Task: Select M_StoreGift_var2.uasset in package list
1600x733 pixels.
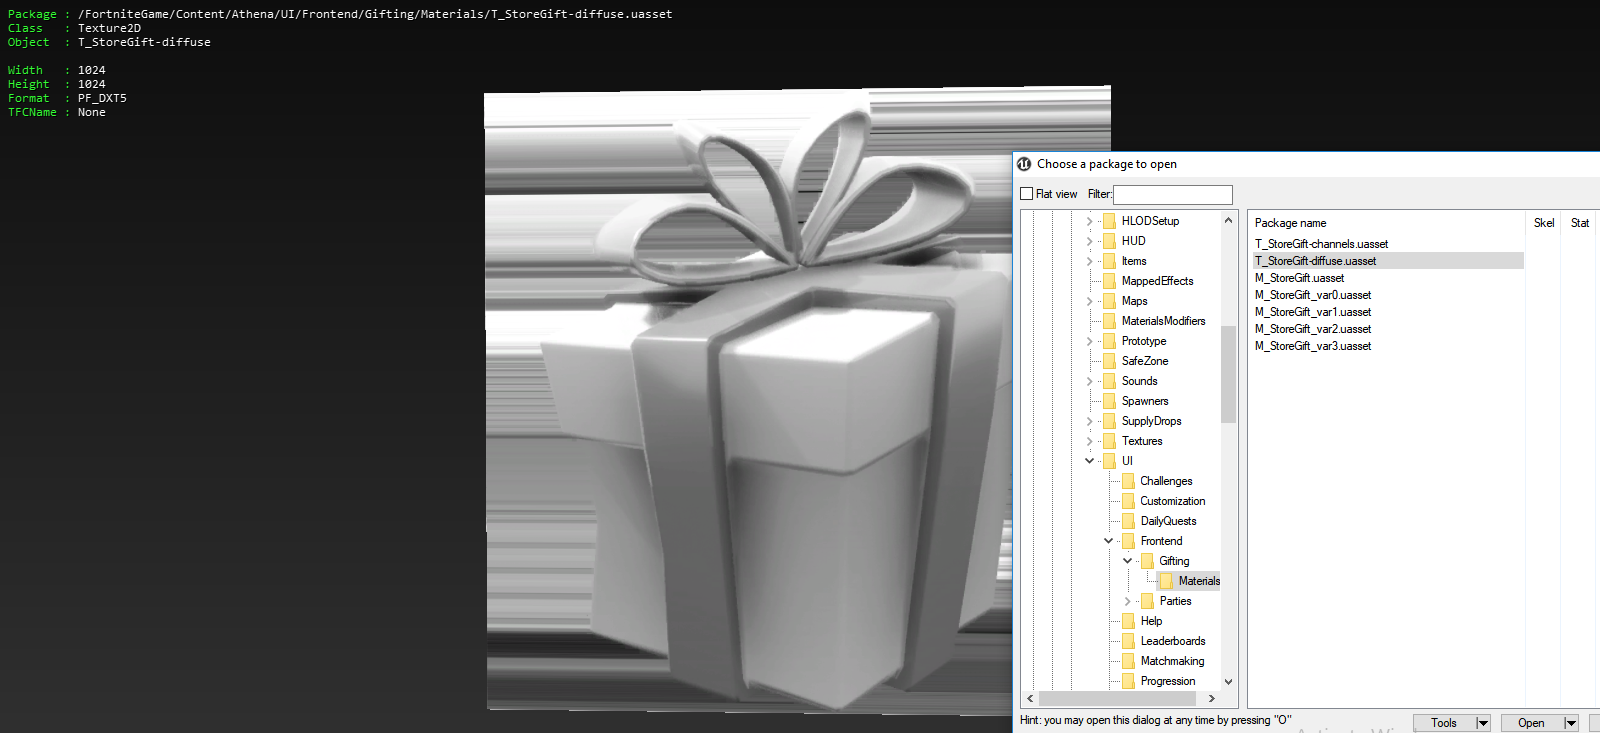Action: pyautogui.click(x=1313, y=329)
